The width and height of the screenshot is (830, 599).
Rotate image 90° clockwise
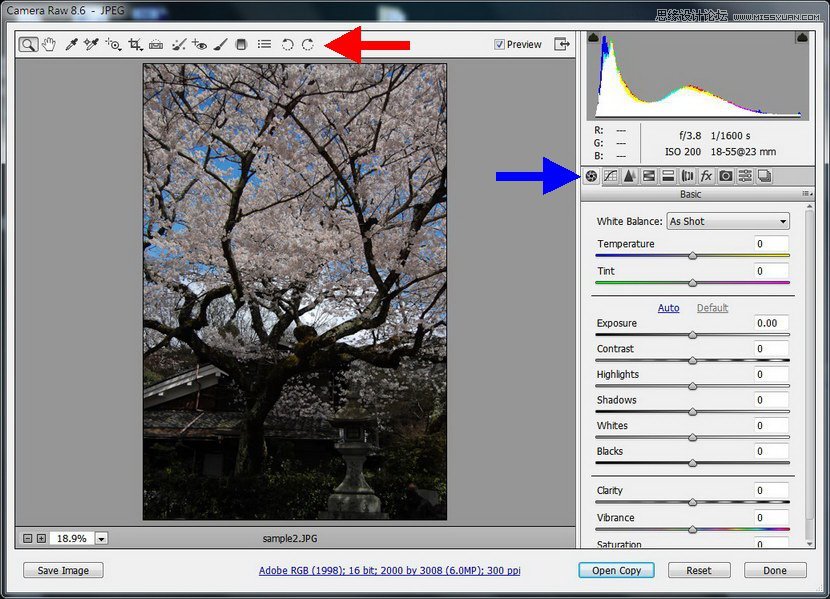[x=308, y=44]
